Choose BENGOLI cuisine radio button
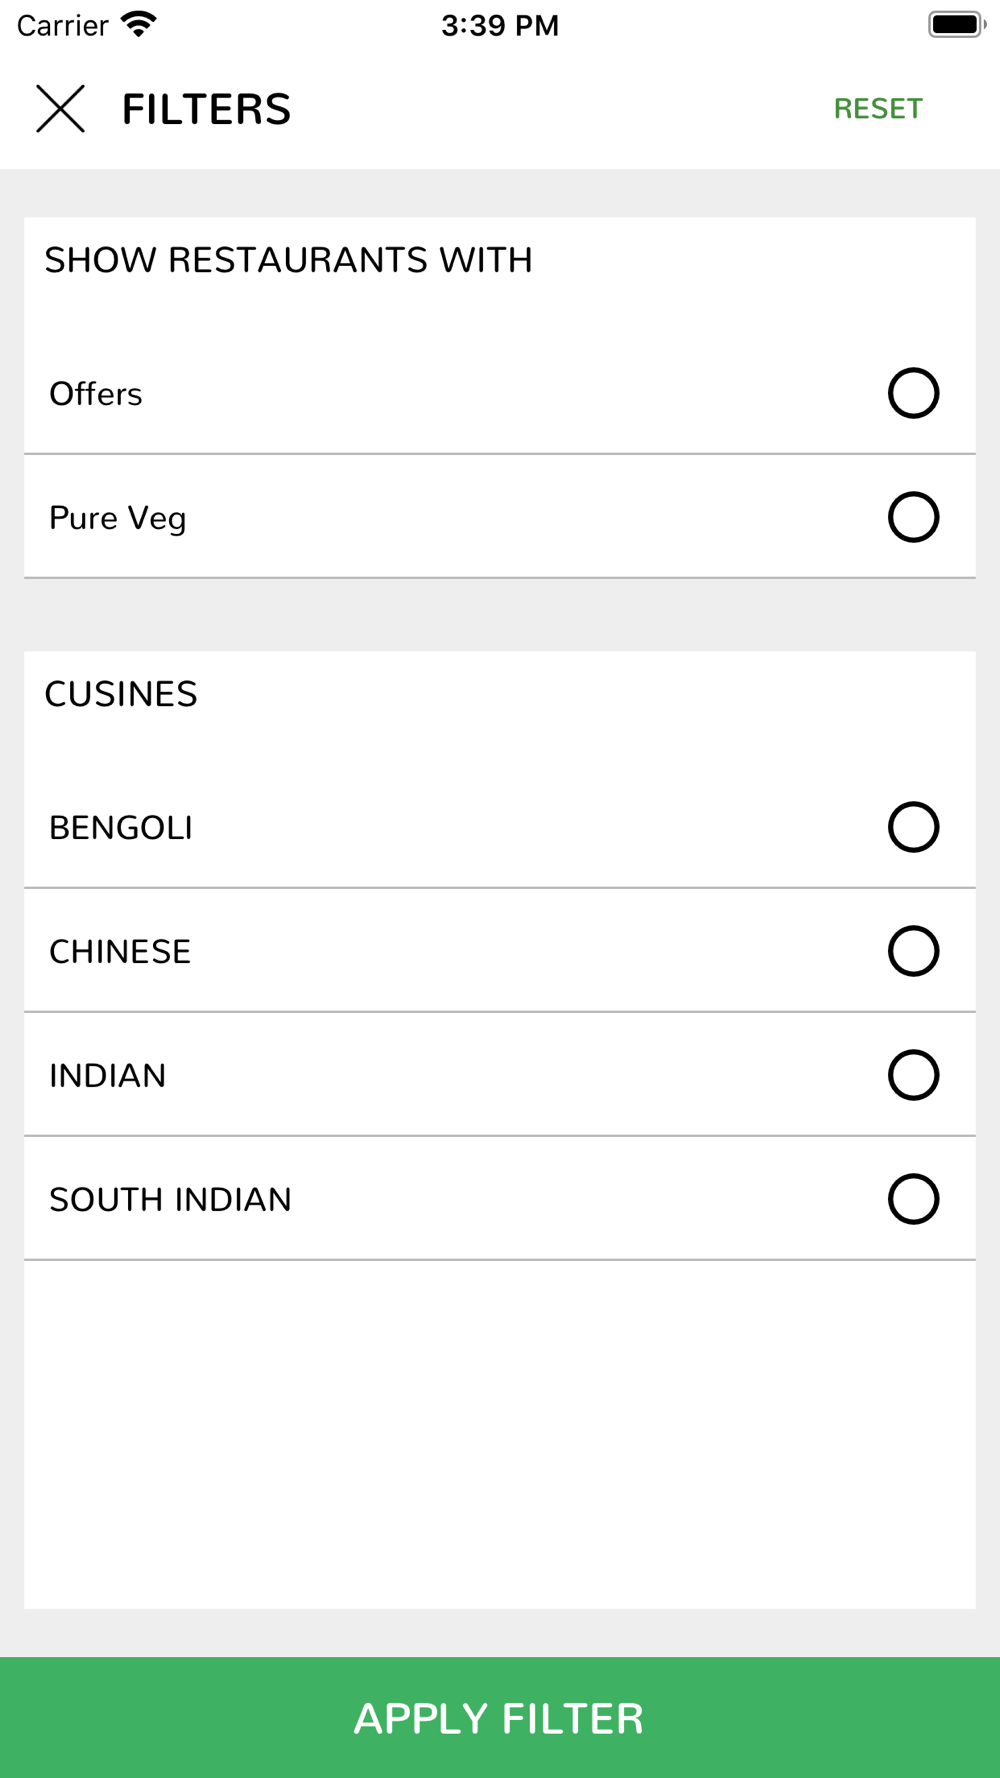The image size is (1000, 1778). pos(913,827)
